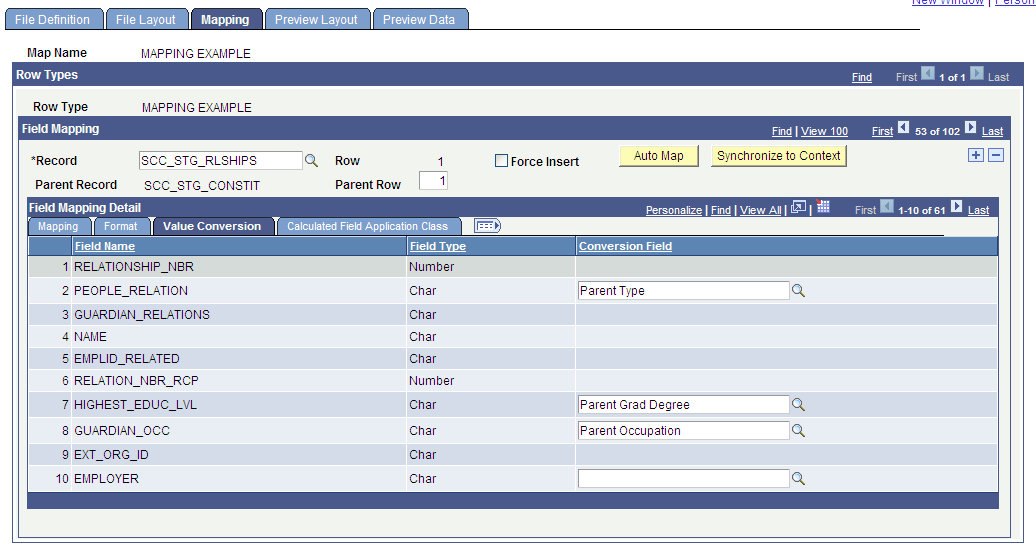Edit the Parent Grad Degree conversion field

point(683,404)
